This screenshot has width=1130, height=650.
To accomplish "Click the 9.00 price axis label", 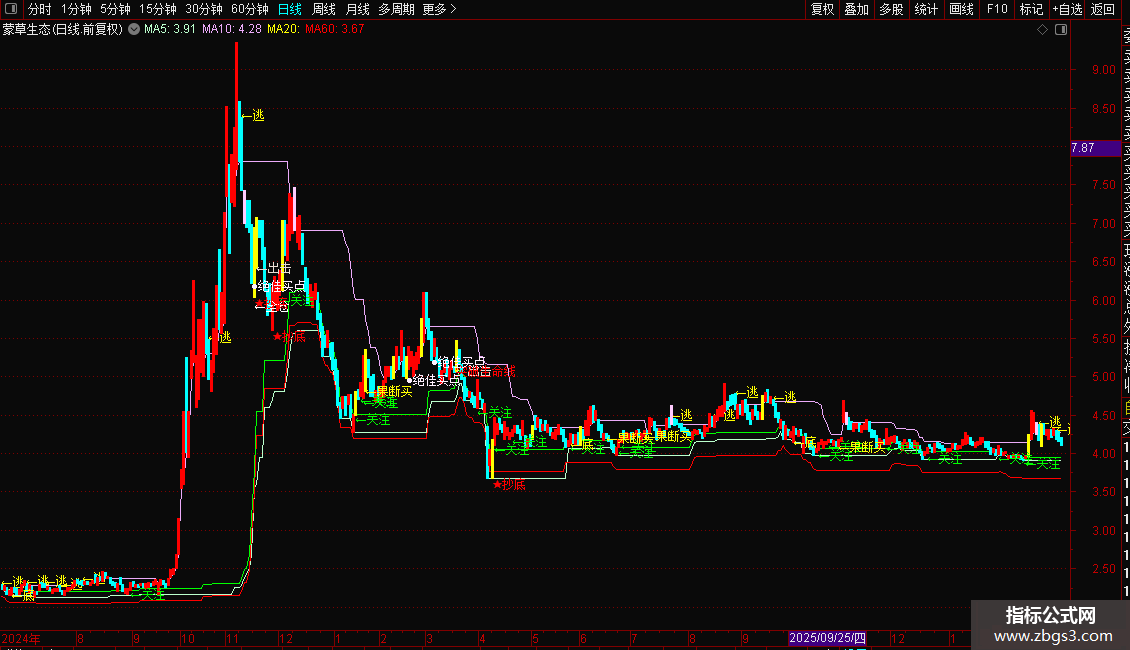I will 1103,70.
